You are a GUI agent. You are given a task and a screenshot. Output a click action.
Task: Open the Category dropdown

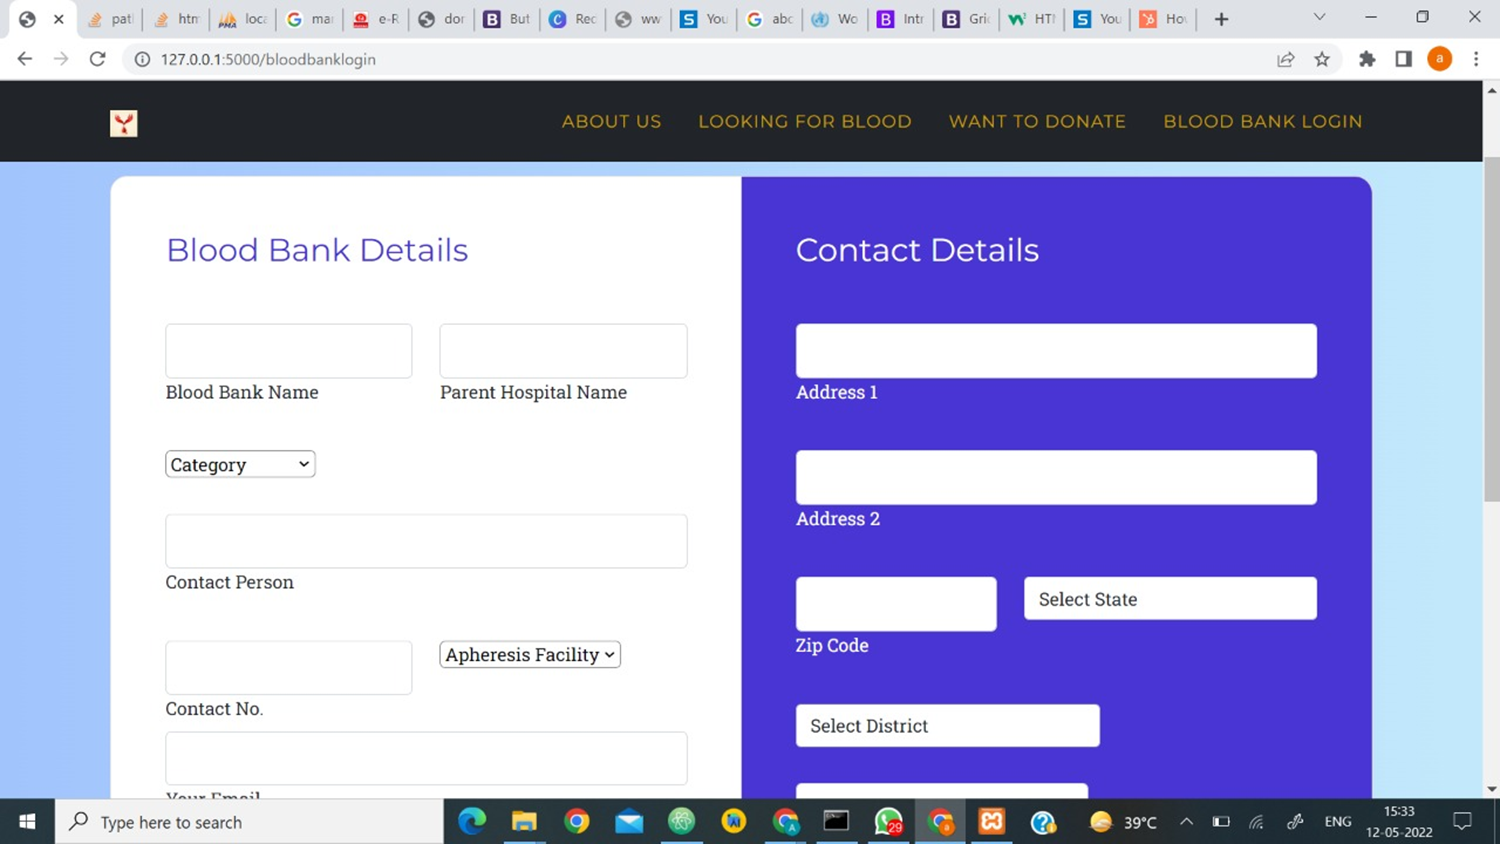[239, 464]
